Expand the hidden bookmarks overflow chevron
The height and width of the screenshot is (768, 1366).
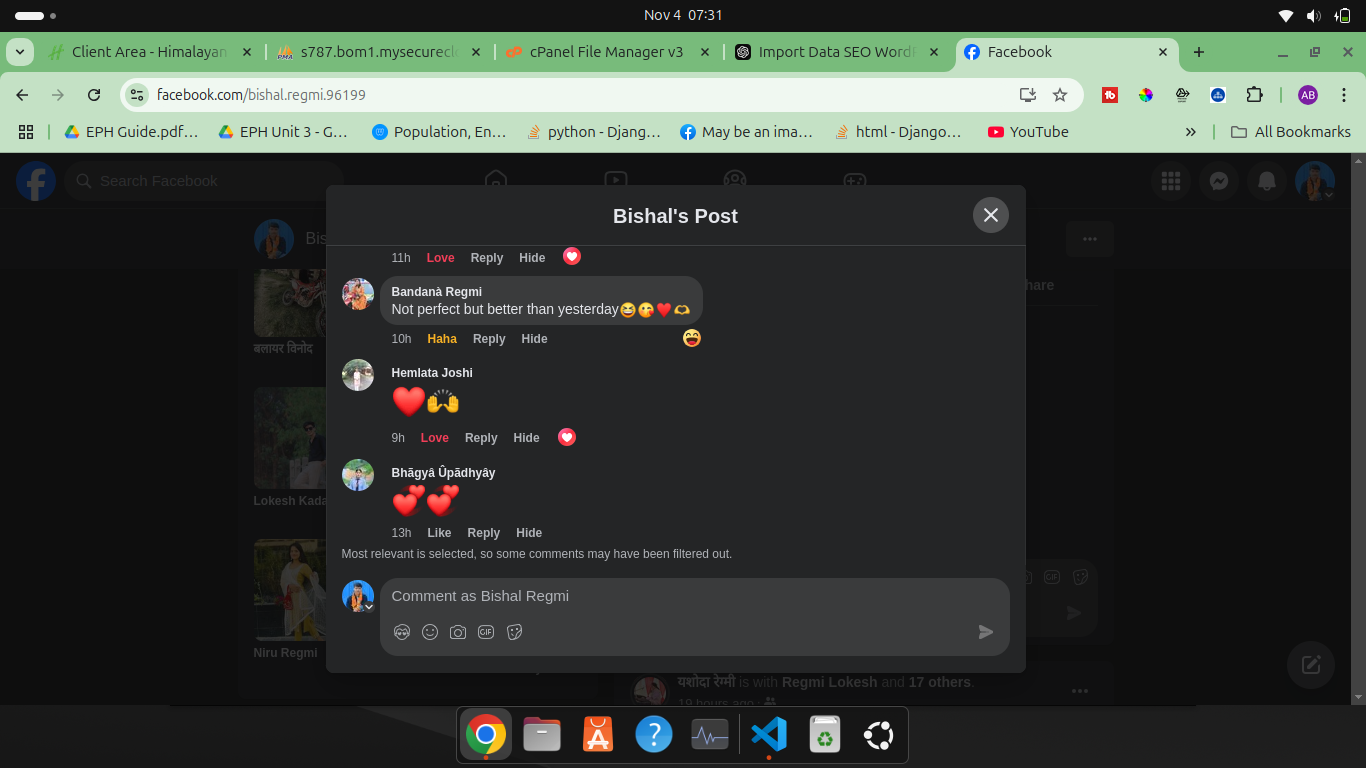click(1190, 132)
